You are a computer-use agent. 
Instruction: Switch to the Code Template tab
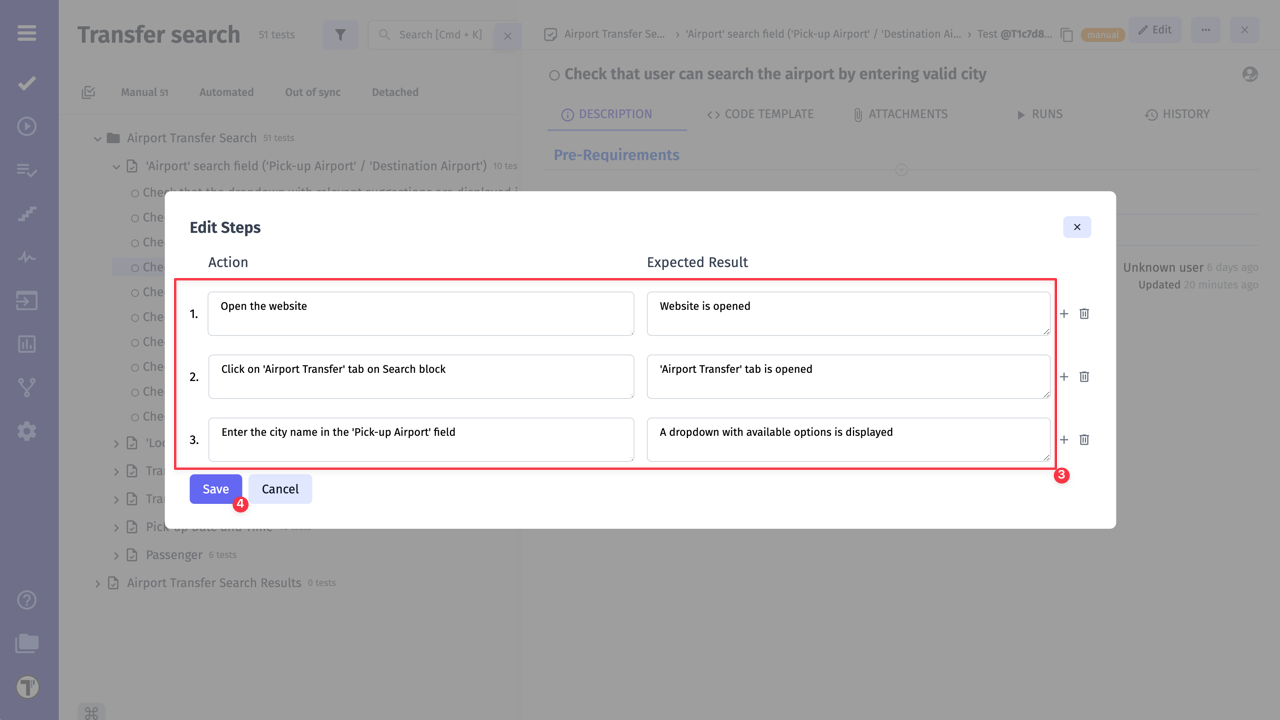pyautogui.click(x=760, y=114)
